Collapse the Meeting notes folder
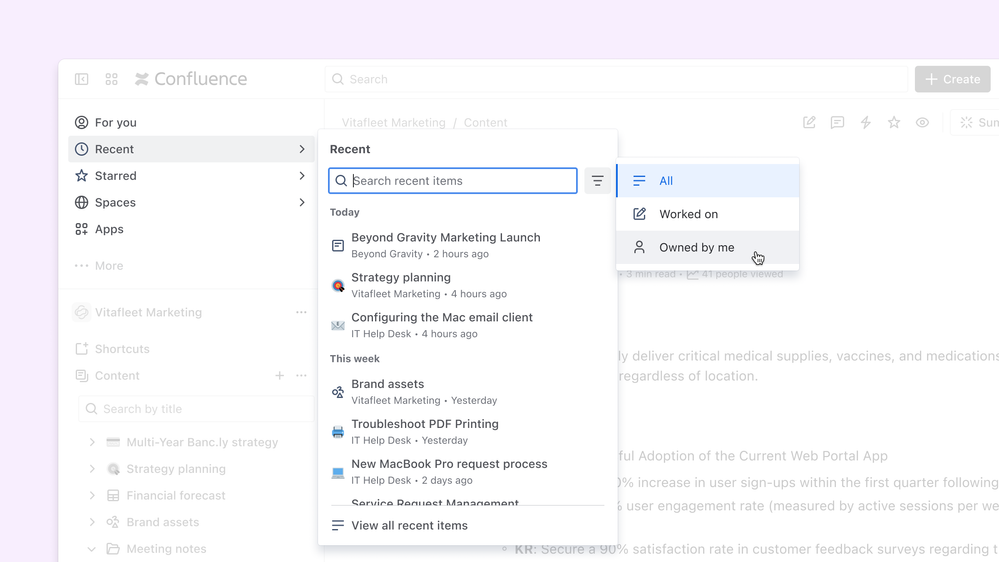This screenshot has width=999, height=562. 92,549
